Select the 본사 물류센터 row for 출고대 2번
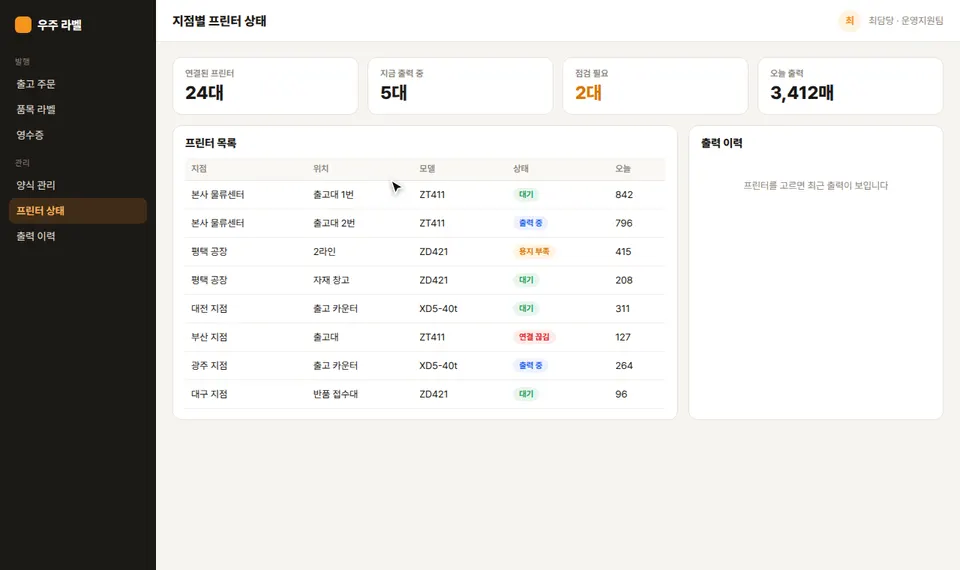Viewport: 960px width, 570px height. [x=425, y=223]
